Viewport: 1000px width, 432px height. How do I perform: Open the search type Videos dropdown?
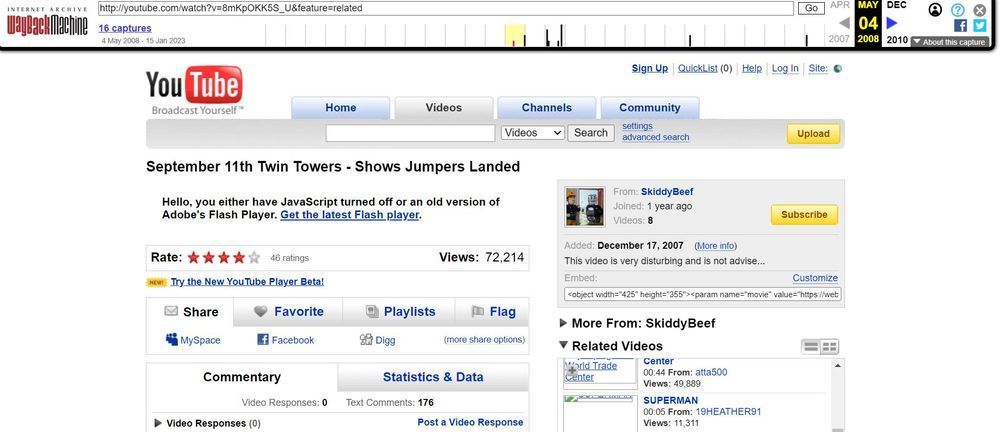[533, 133]
